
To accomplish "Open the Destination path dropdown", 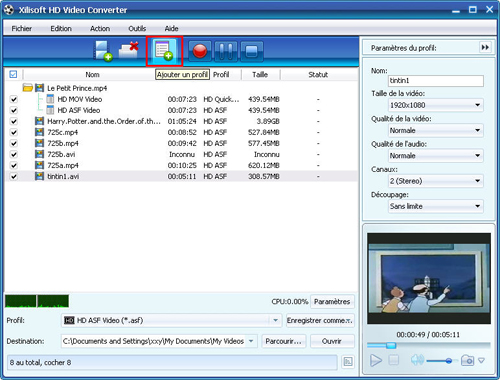I will coord(251,341).
